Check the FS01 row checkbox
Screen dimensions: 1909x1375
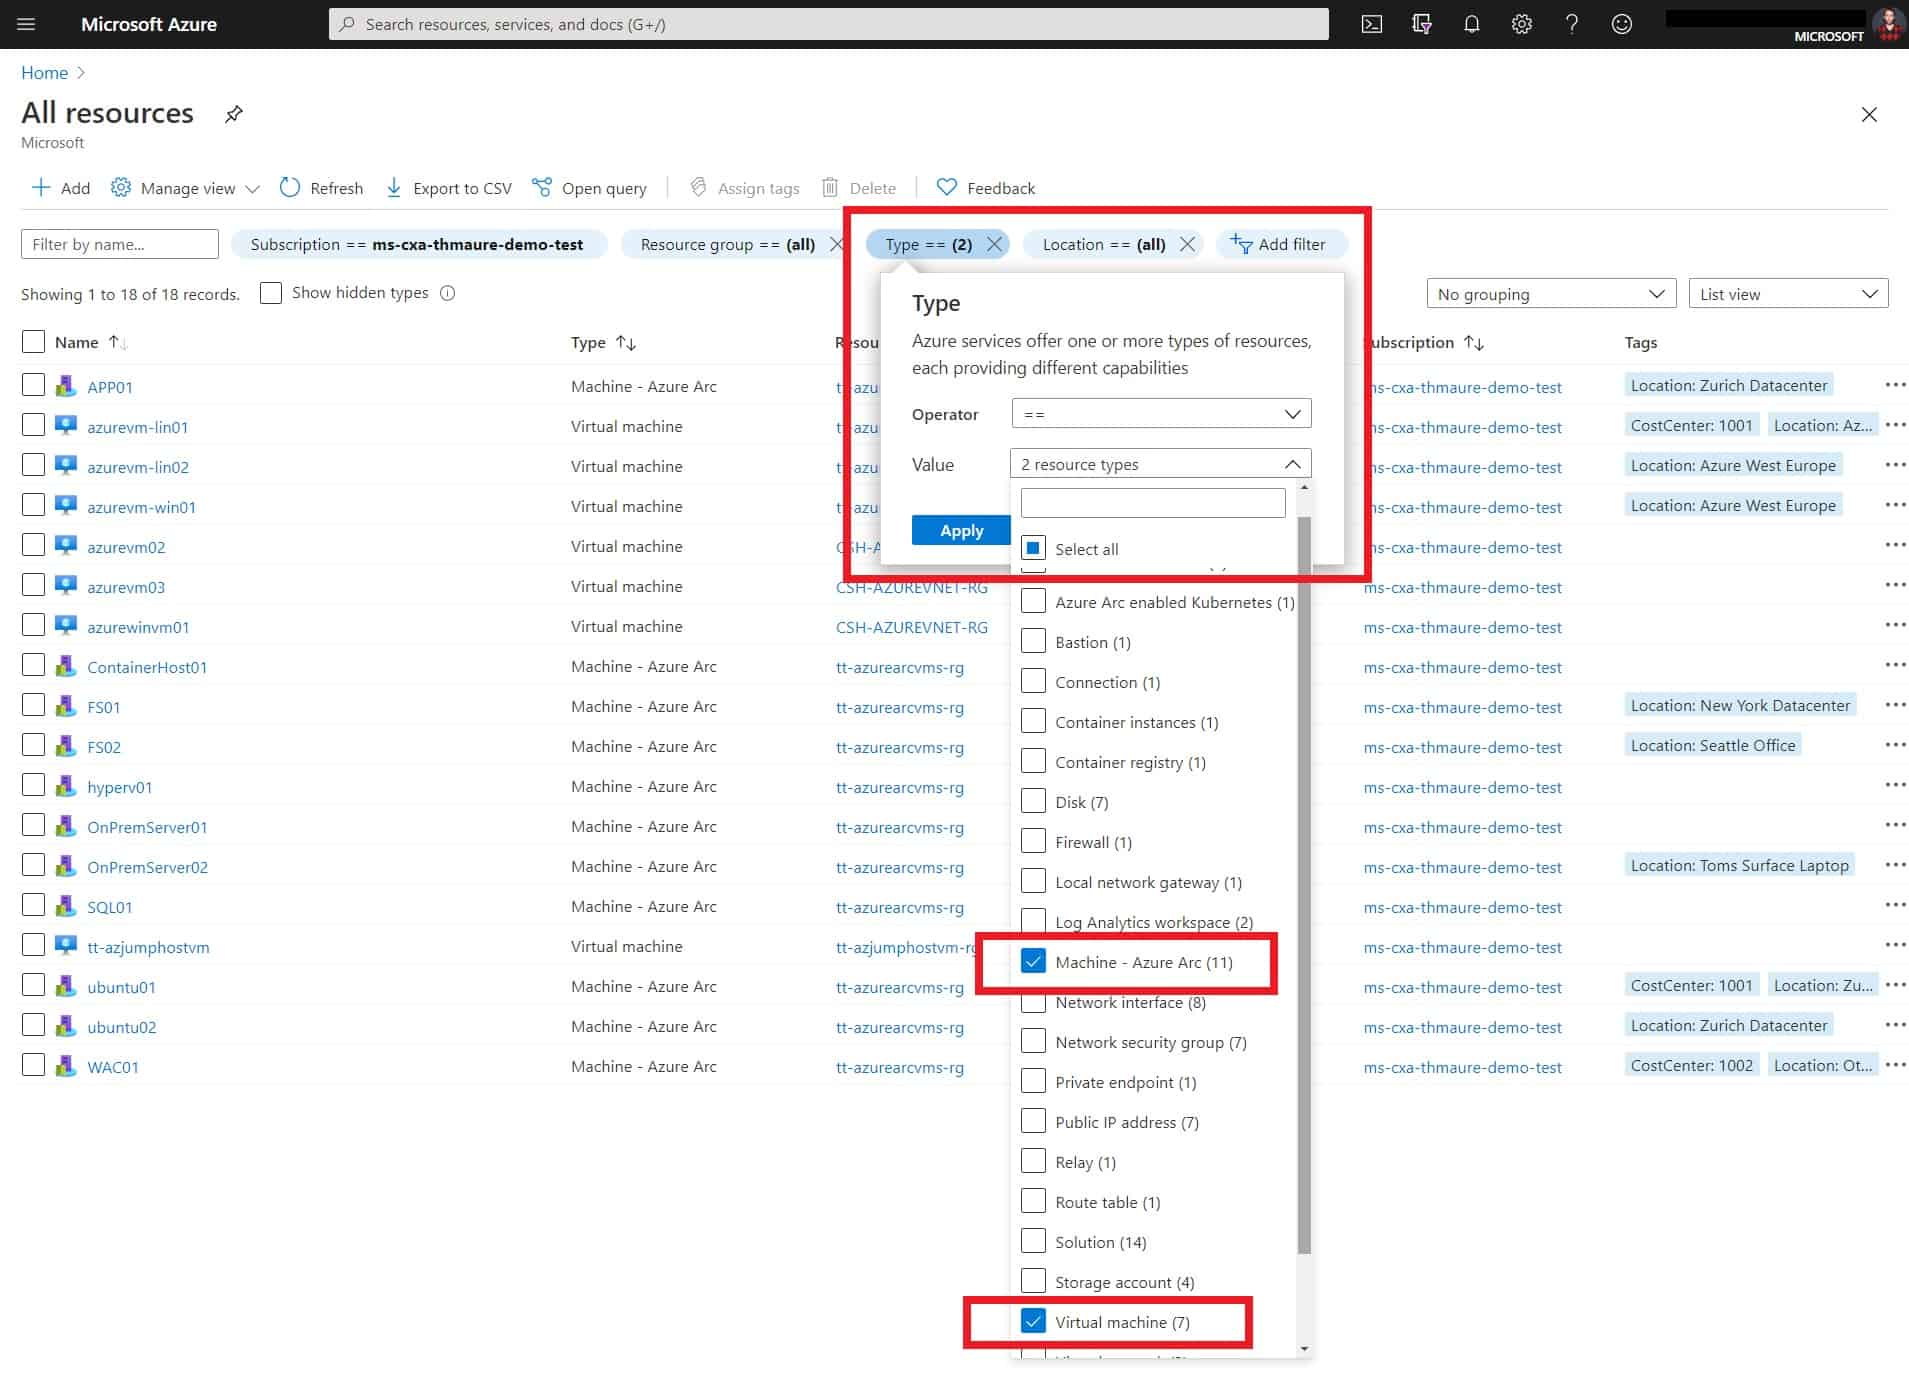point(33,705)
